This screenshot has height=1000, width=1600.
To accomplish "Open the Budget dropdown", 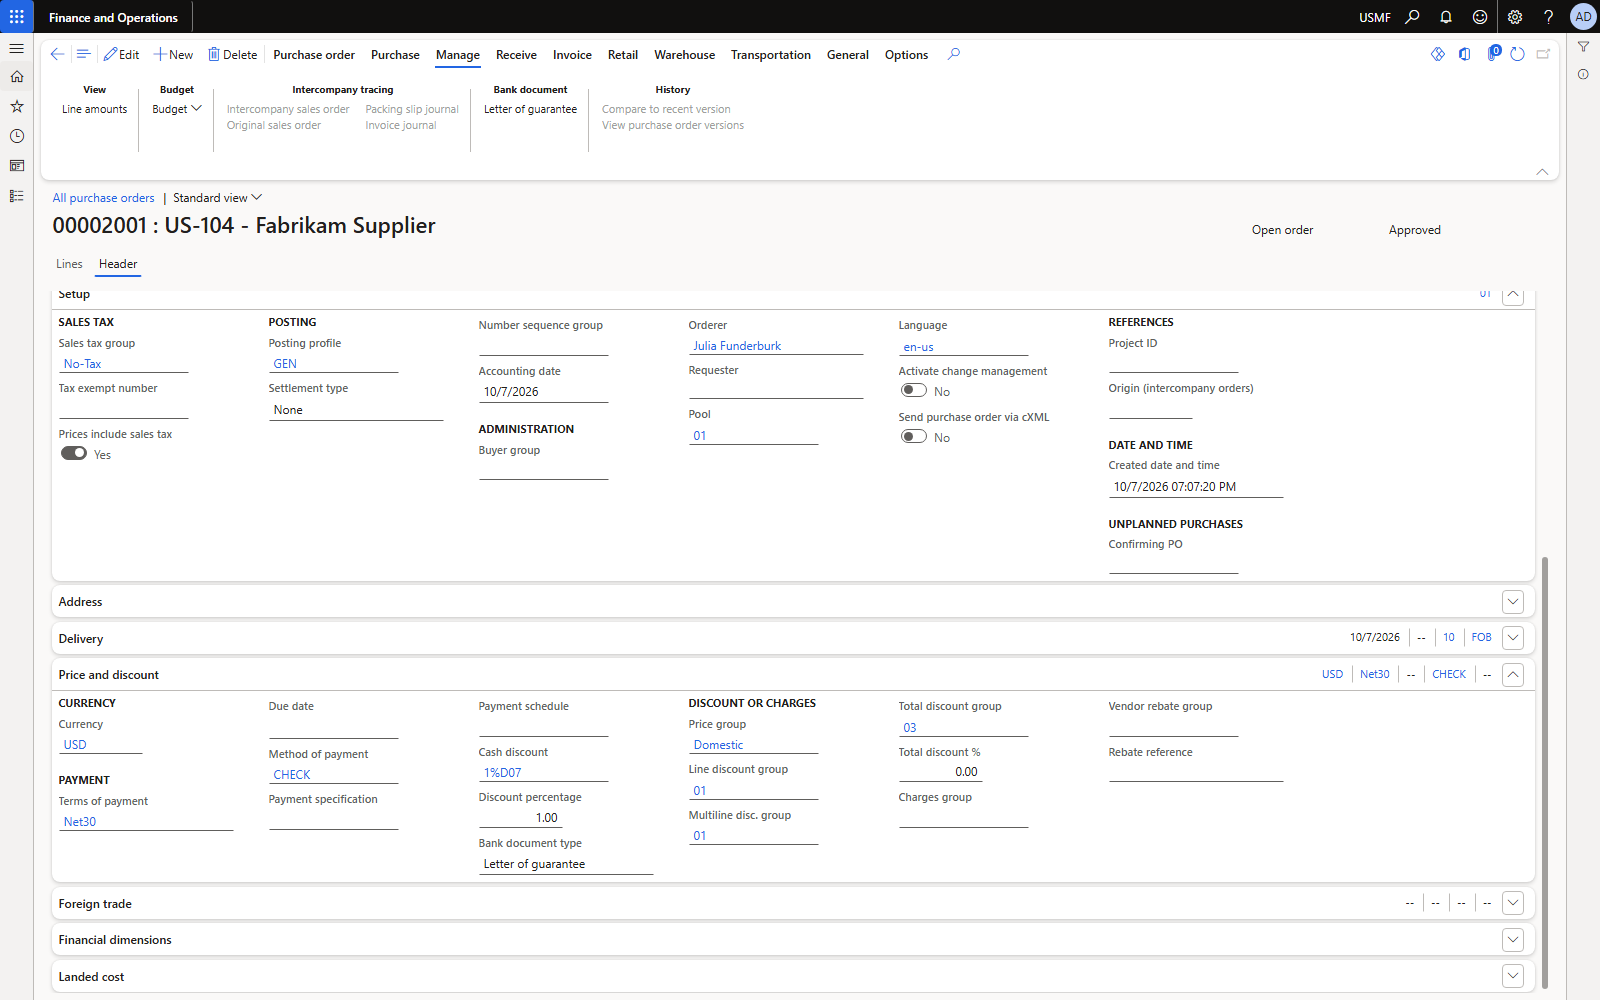I will (177, 109).
